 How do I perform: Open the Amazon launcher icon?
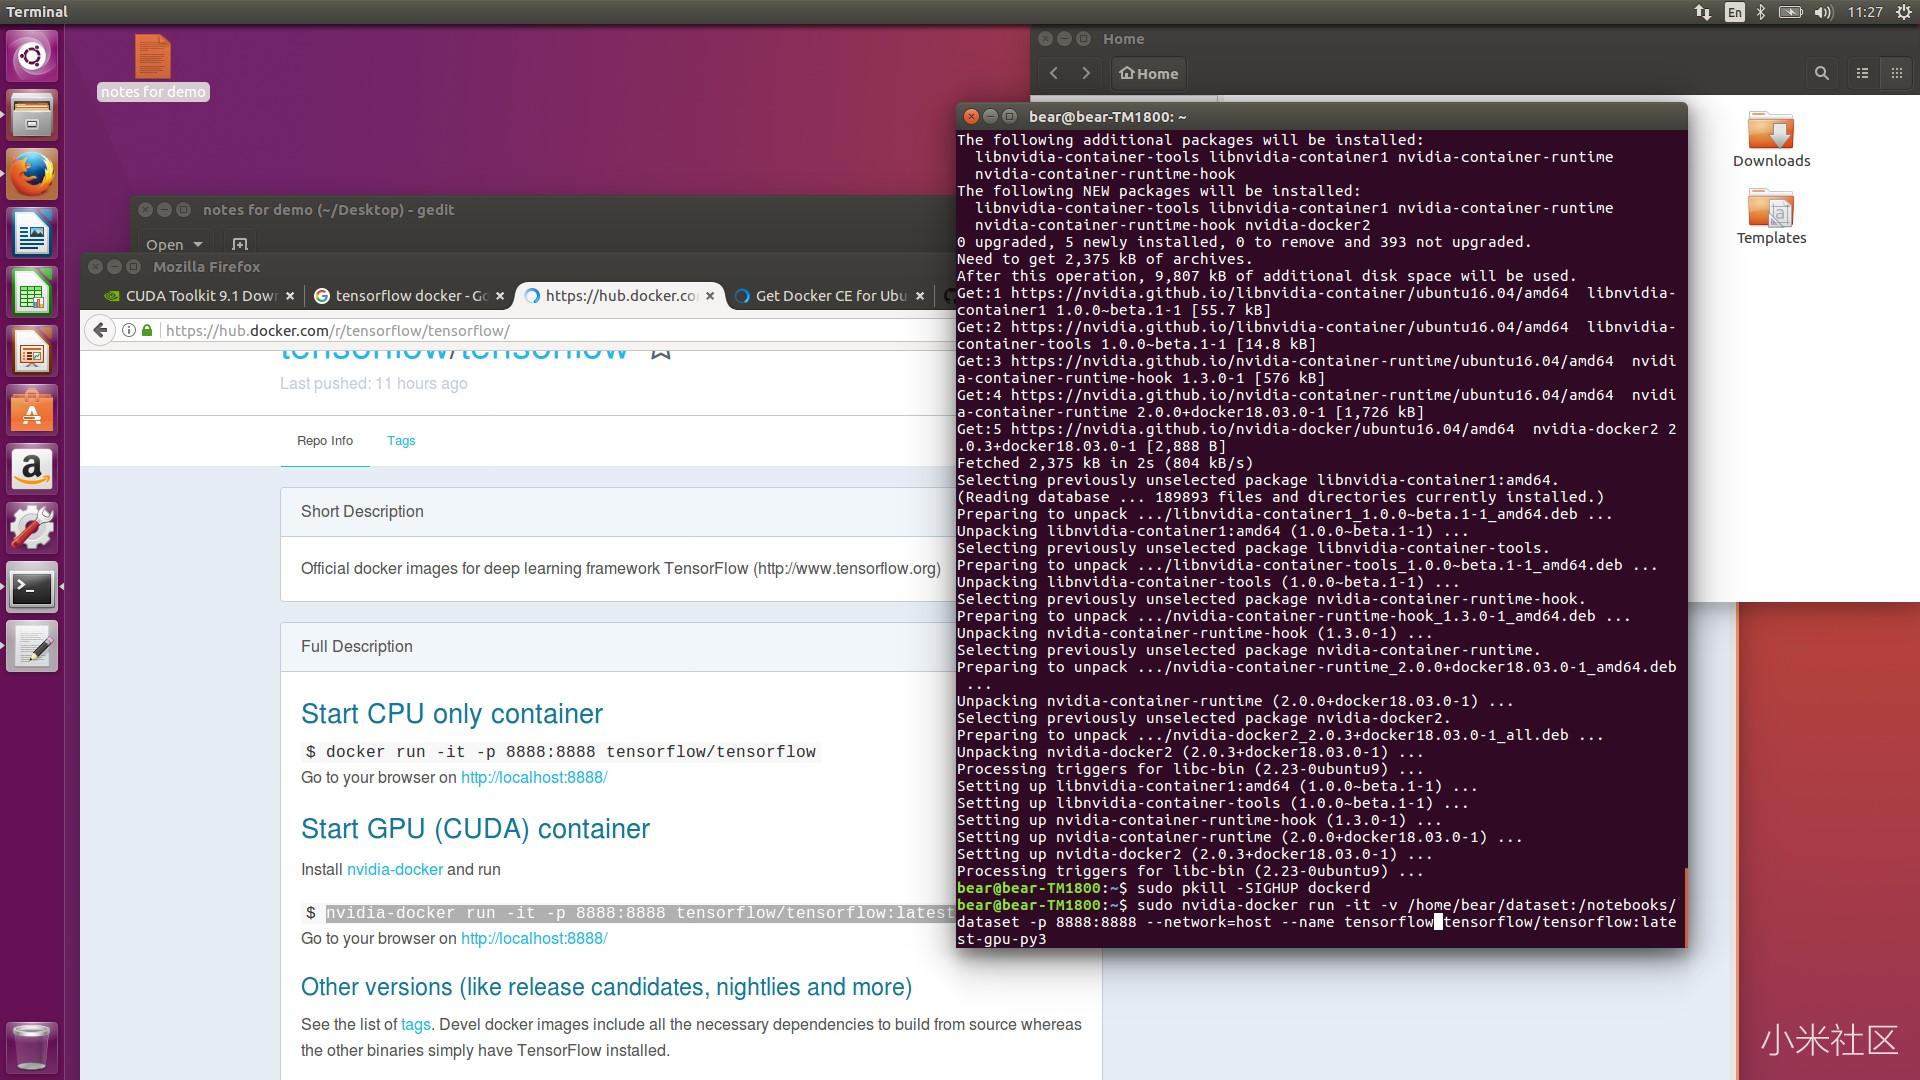point(32,470)
